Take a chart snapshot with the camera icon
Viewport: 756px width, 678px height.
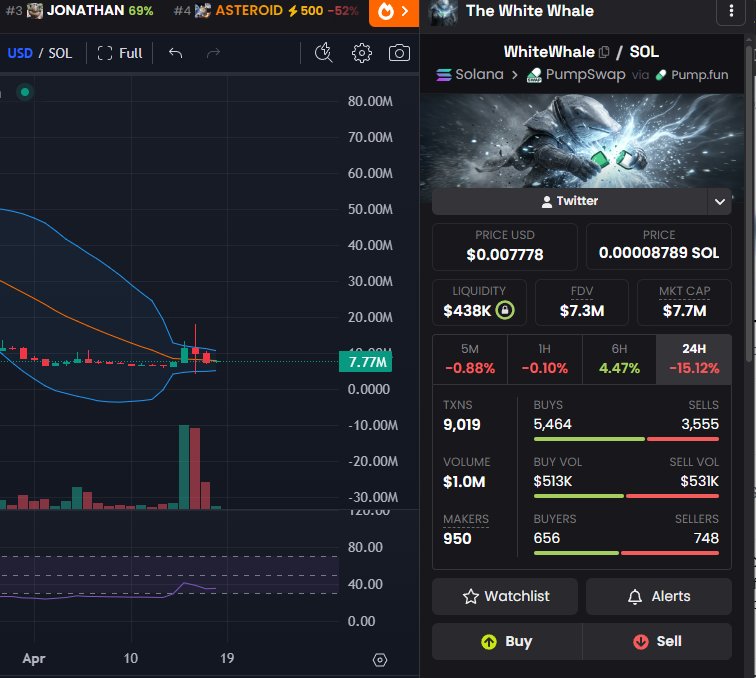(x=399, y=53)
